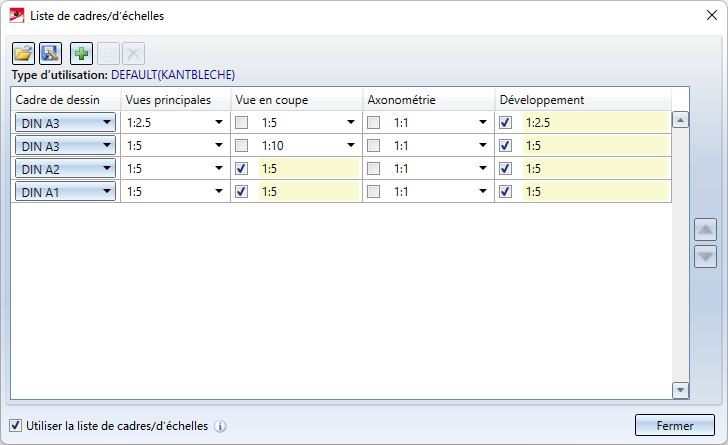Uncheck Développement checkbox for DIN A1 row
The height and width of the screenshot is (445, 728).
(506, 191)
